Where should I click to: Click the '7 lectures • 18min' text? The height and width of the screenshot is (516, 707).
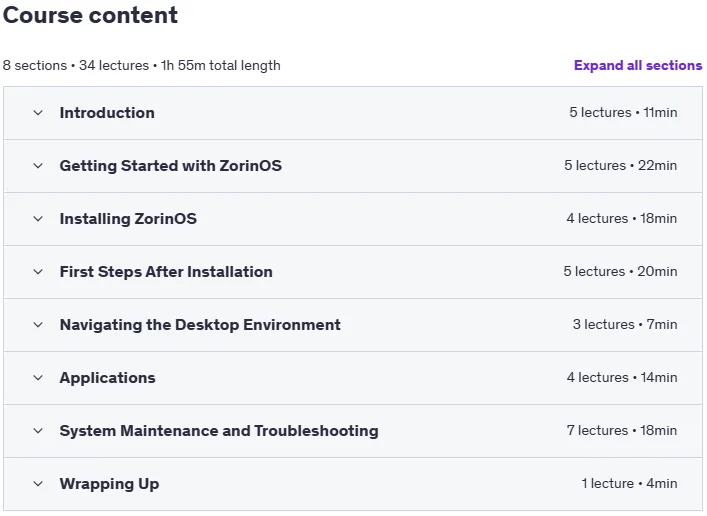[x=622, y=430]
